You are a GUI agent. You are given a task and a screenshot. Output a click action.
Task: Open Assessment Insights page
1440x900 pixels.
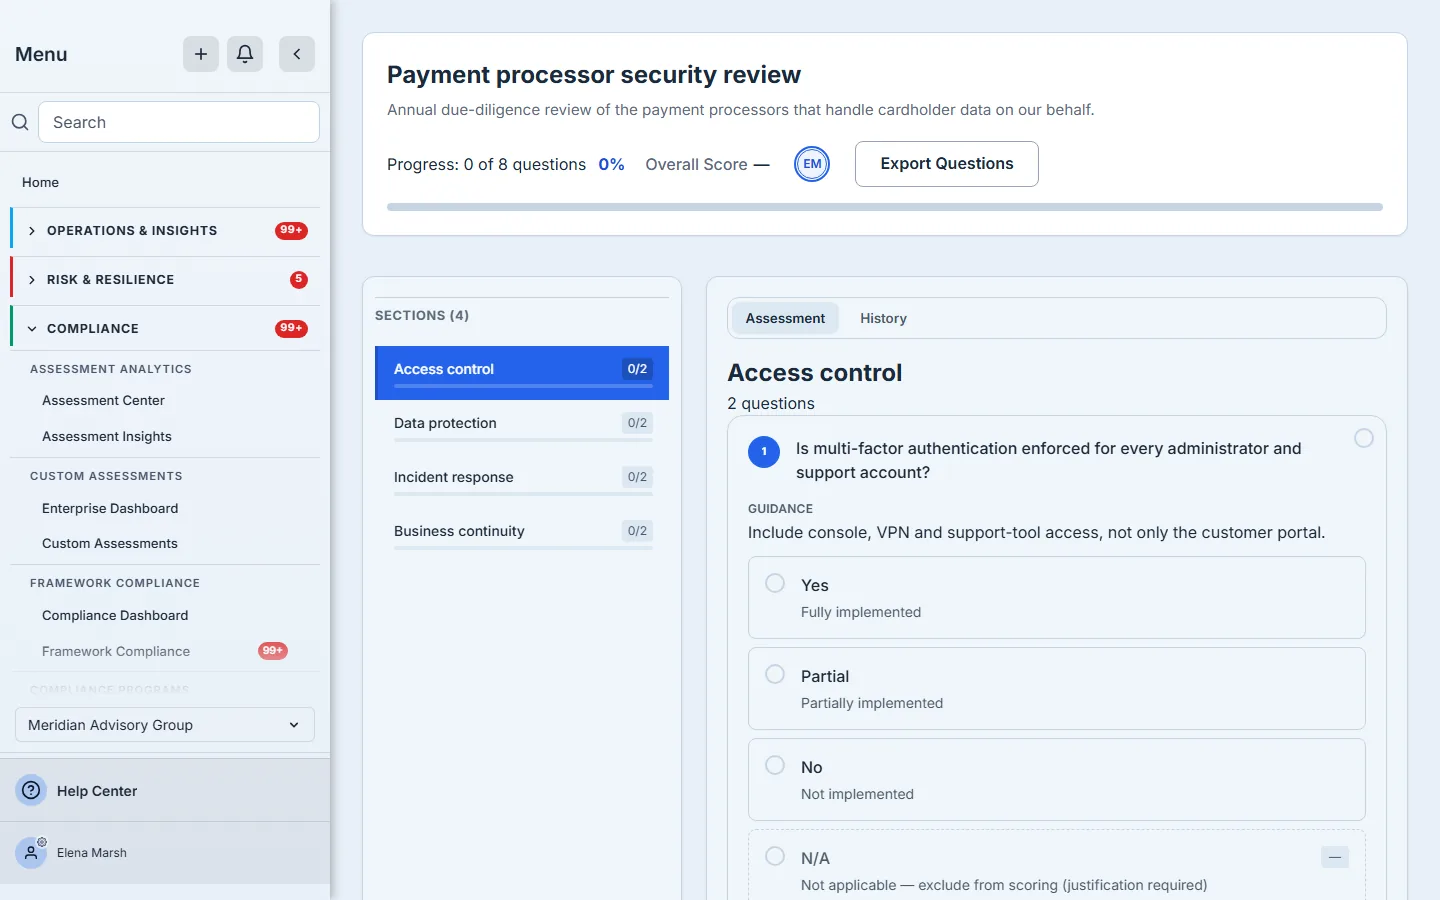click(x=107, y=436)
